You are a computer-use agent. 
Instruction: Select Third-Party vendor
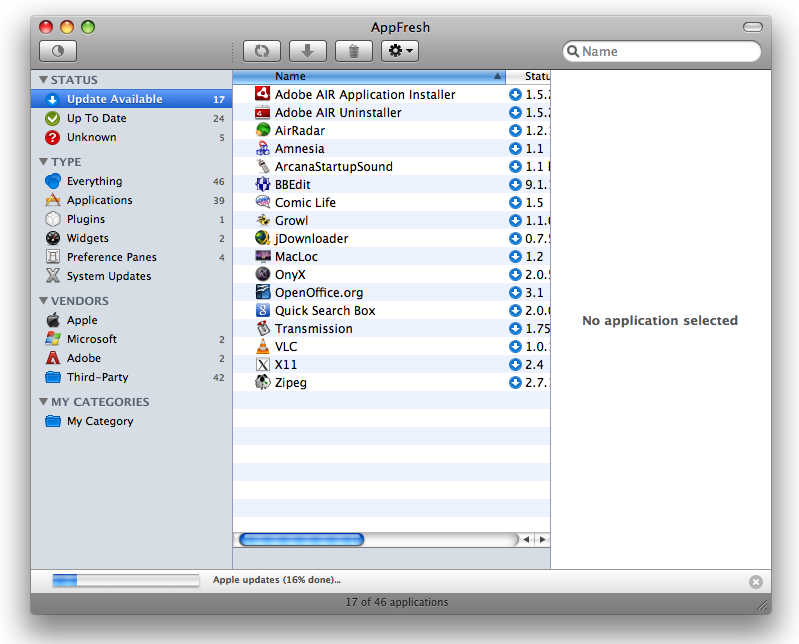point(131,377)
